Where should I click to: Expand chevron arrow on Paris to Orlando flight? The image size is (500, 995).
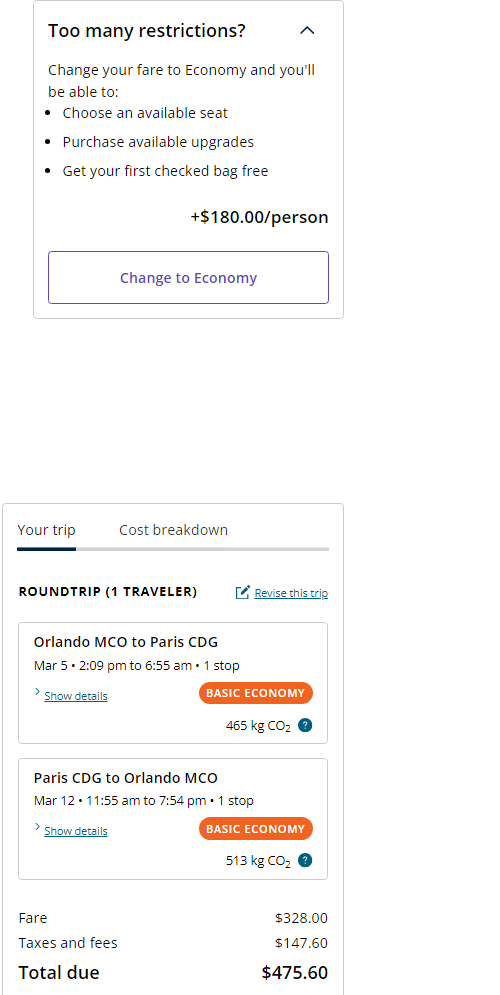tap(37, 827)
